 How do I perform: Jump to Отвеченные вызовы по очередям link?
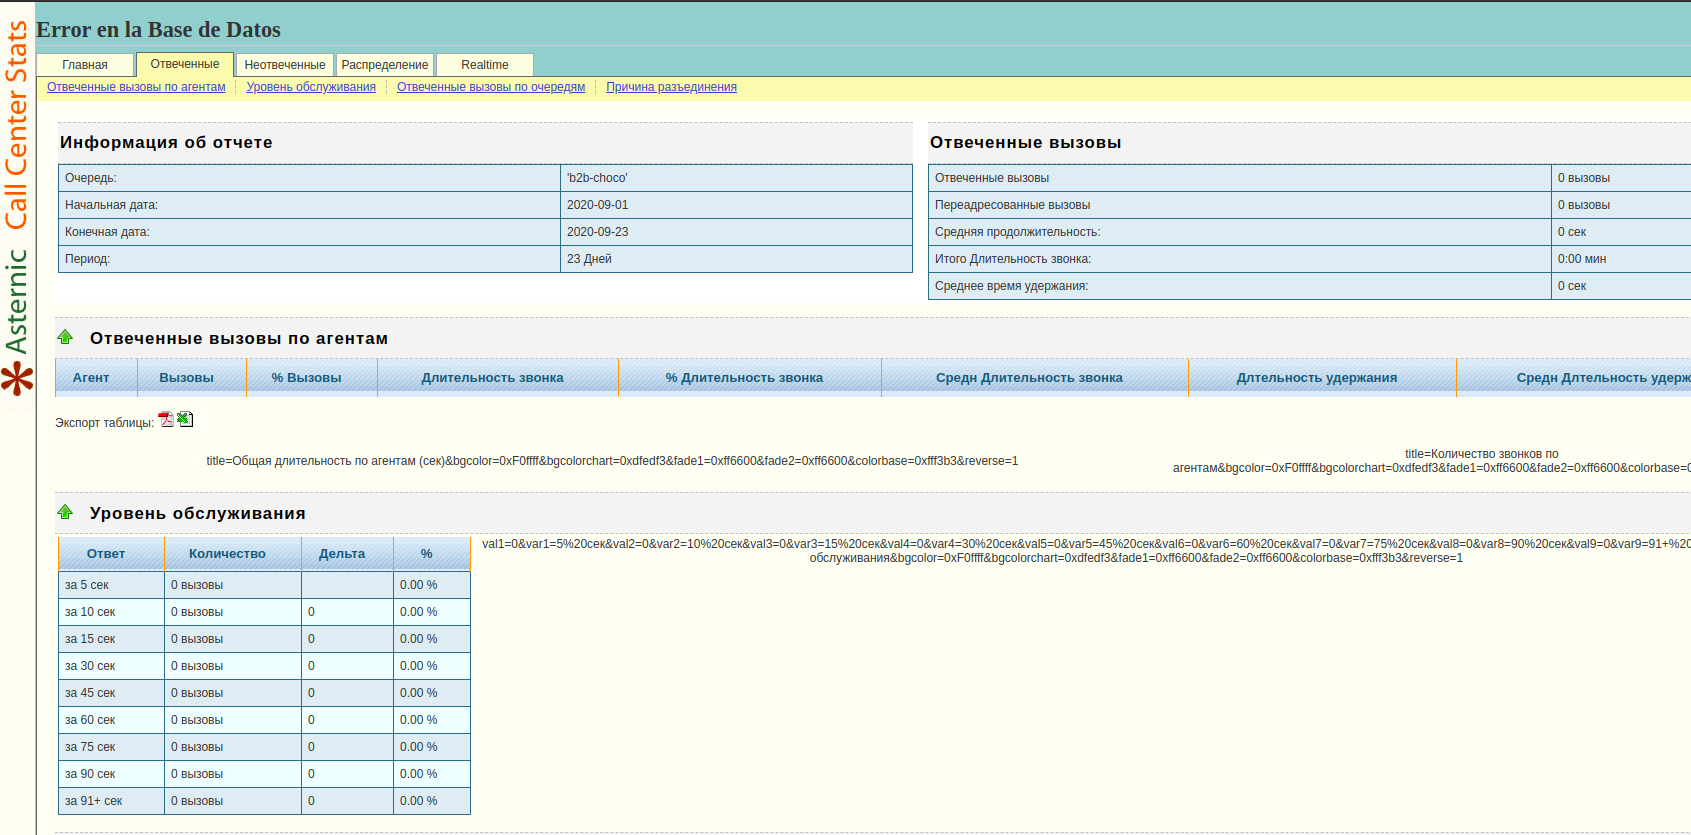491,87
